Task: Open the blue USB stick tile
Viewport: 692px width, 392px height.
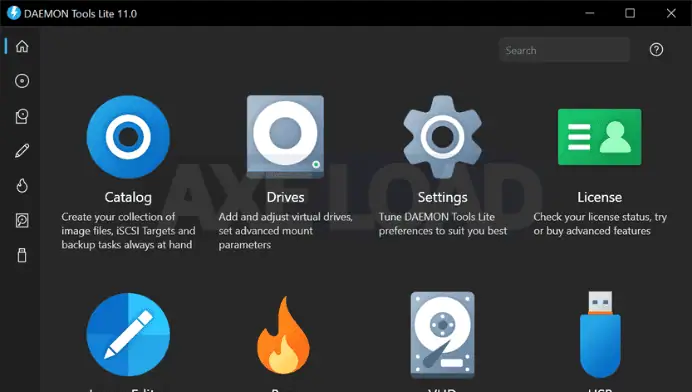Action: (x=600, y=334)
